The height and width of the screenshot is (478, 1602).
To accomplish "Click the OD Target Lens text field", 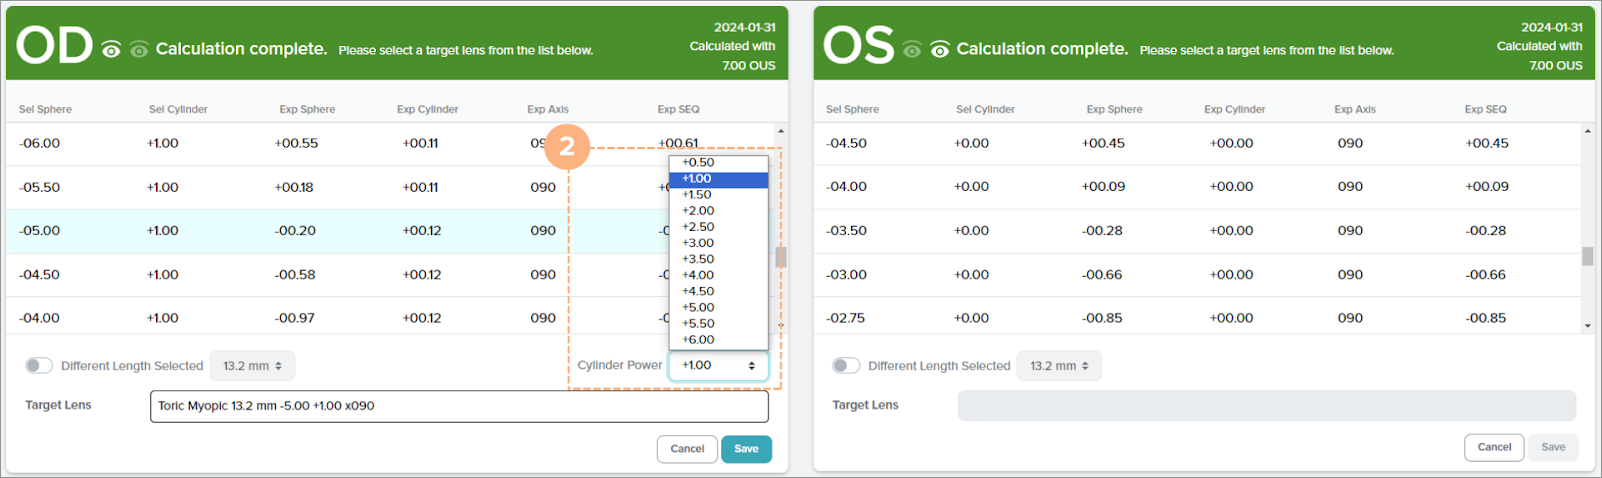I will point(459,406).
